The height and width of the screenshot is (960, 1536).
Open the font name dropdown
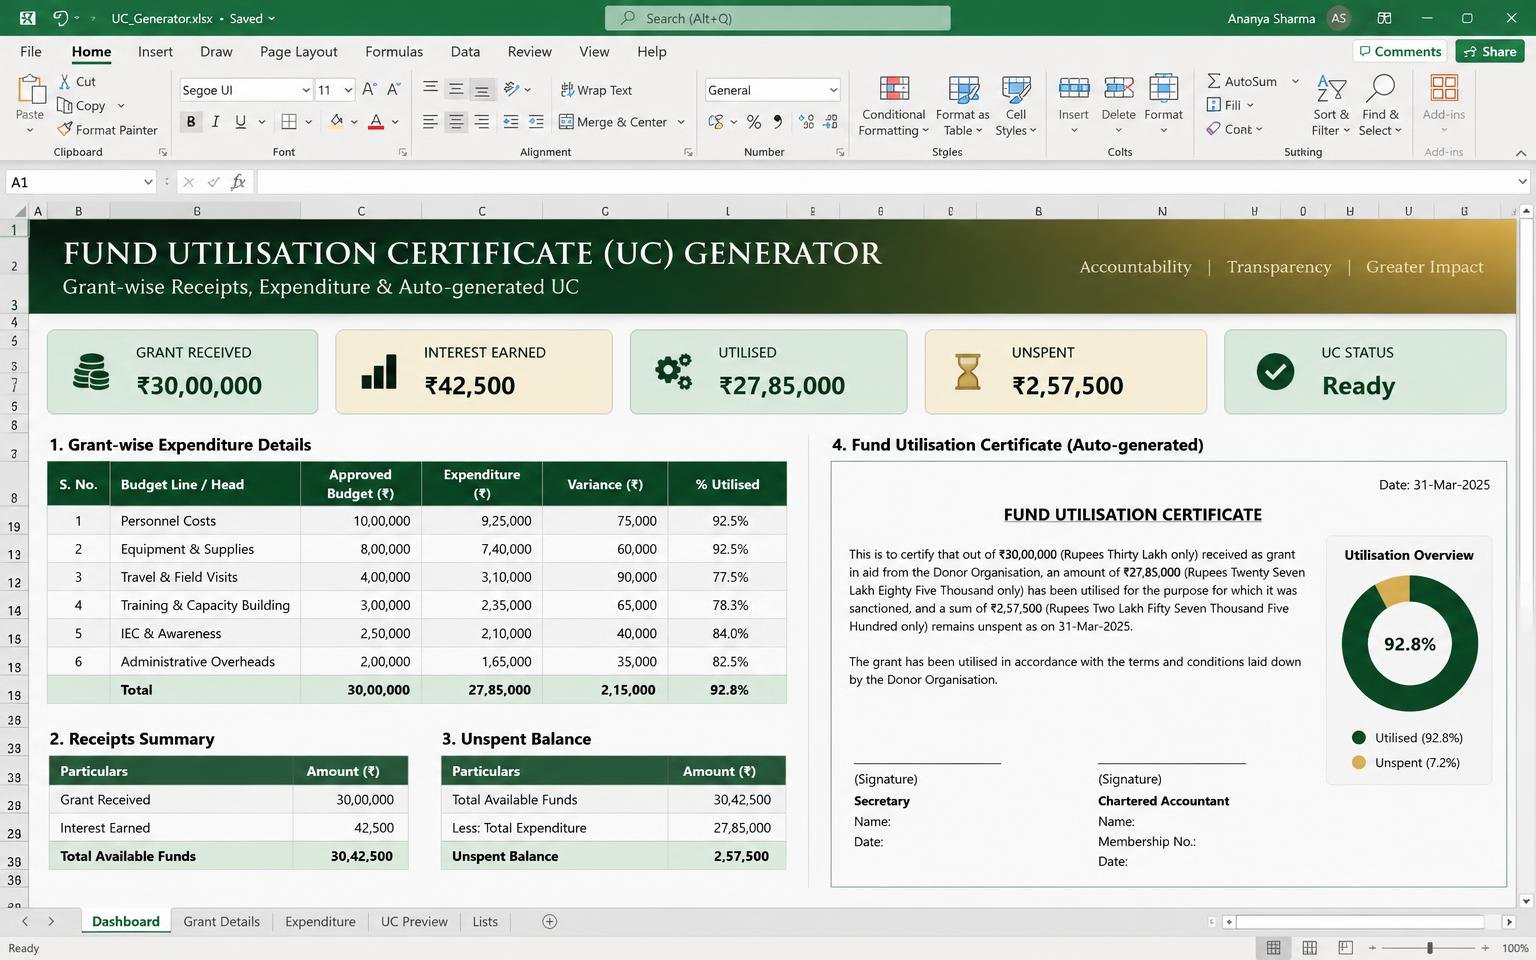click(x=306, y=90)
